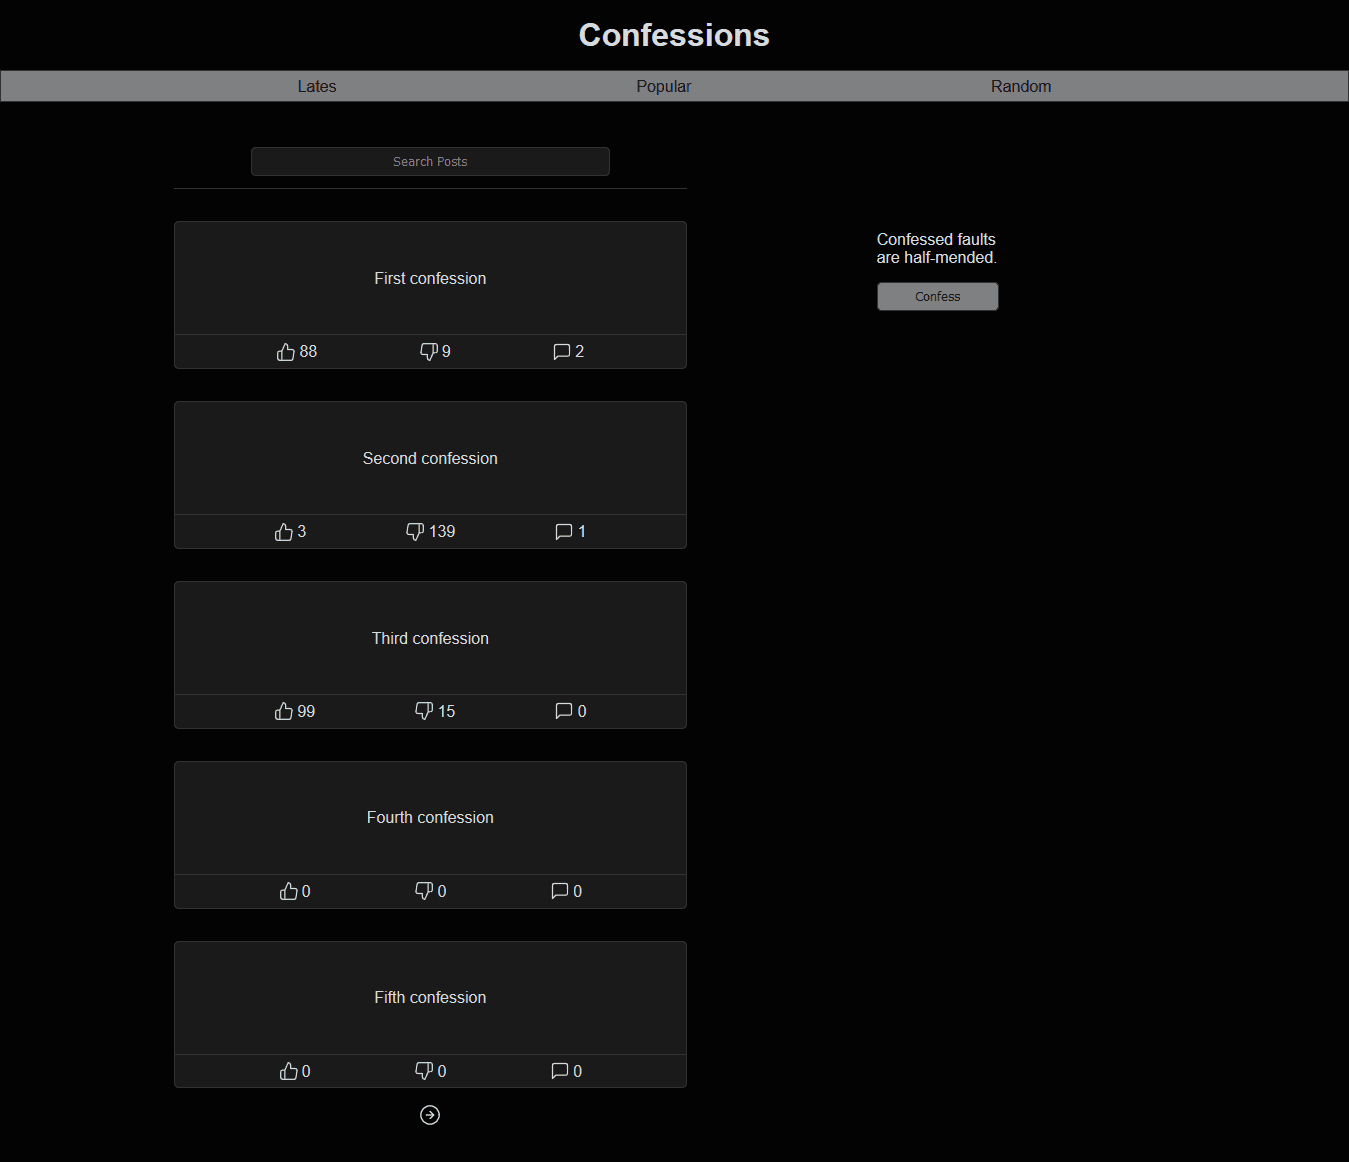Viewport: 1349px width, 1162px height.
Task: Click the Confessions page title
Action: click(673, 35)
